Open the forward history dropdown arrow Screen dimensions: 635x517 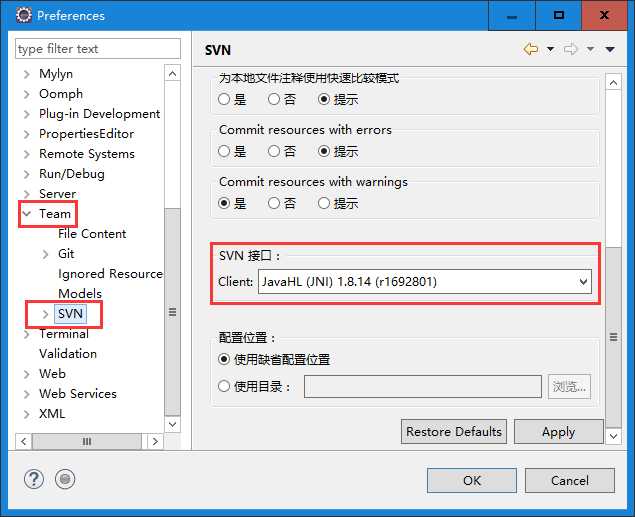(590, 49)
